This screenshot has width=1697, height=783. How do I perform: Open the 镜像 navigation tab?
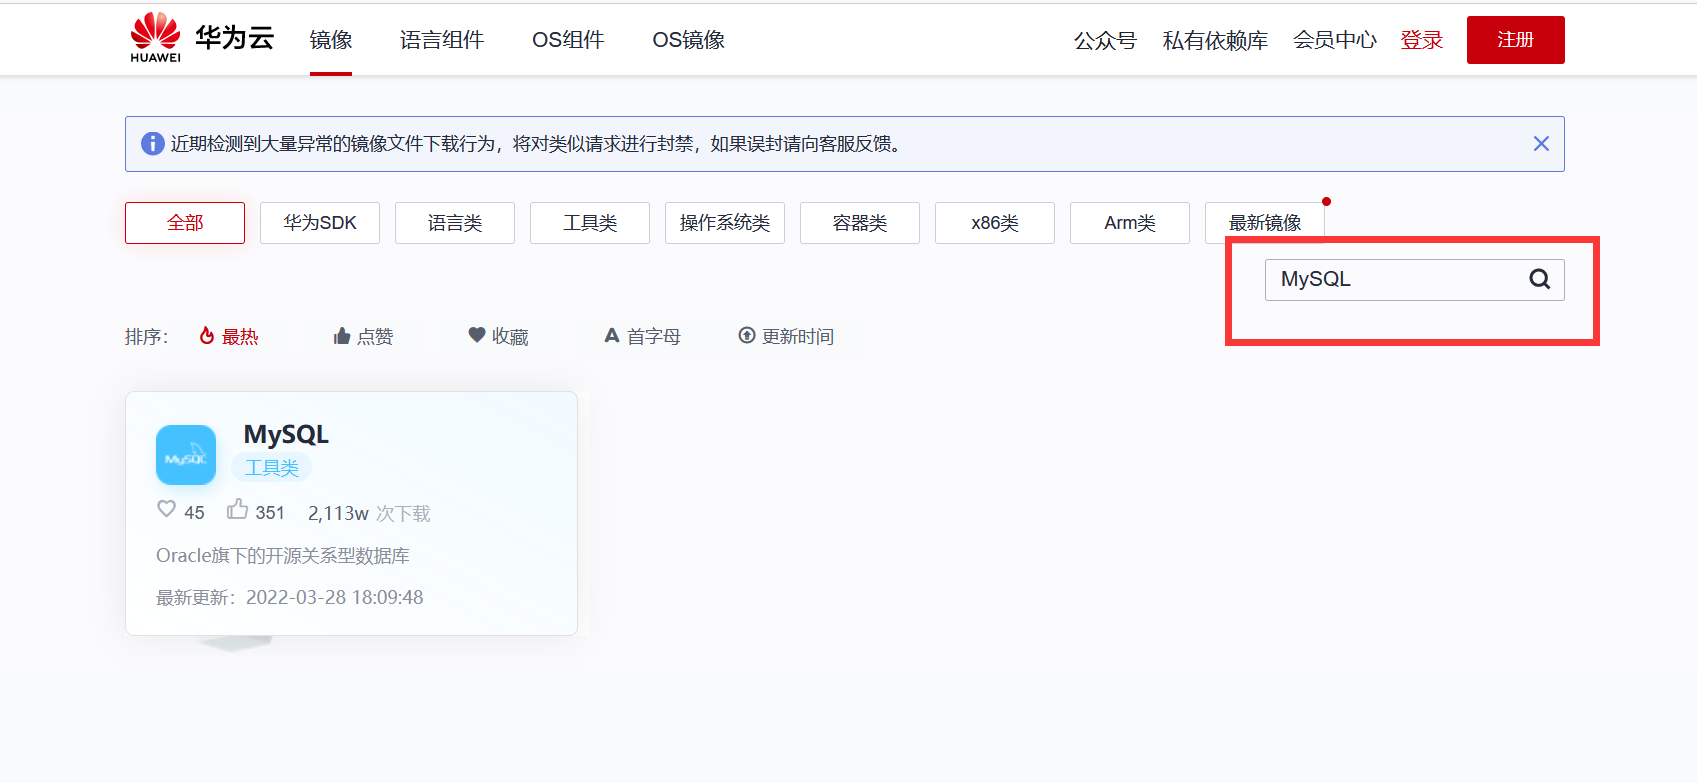[331, 40]
